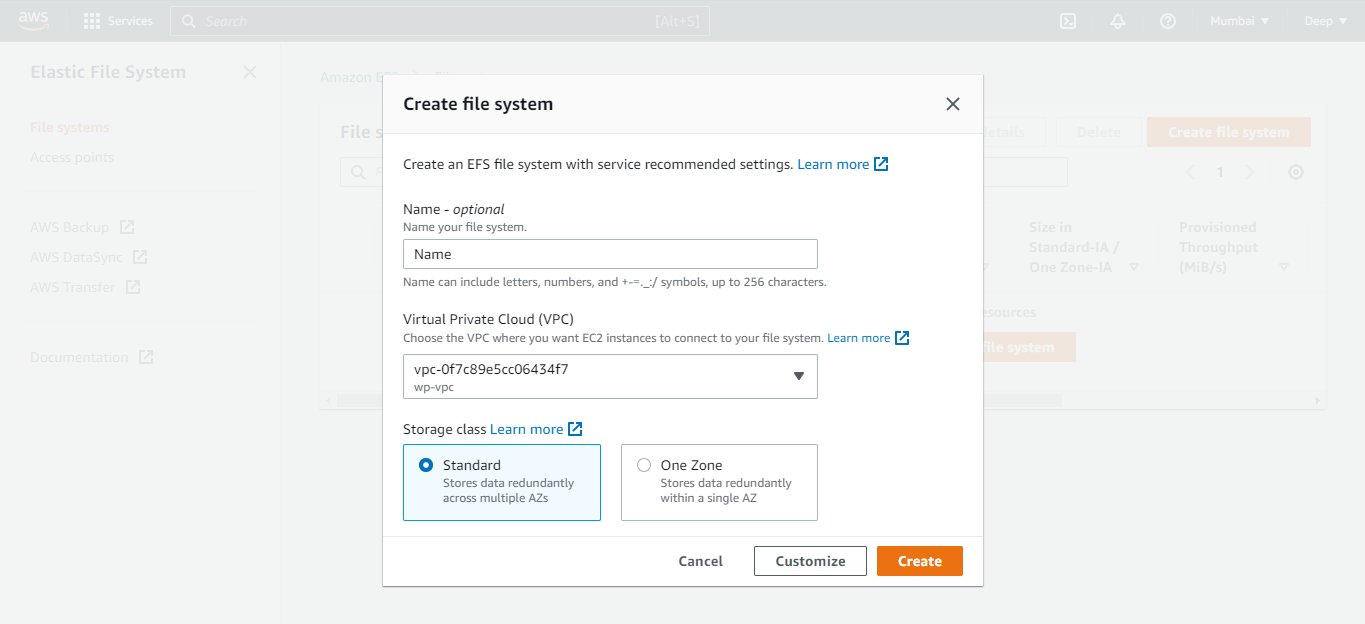Select the Standard storage class option

[427, 464]
